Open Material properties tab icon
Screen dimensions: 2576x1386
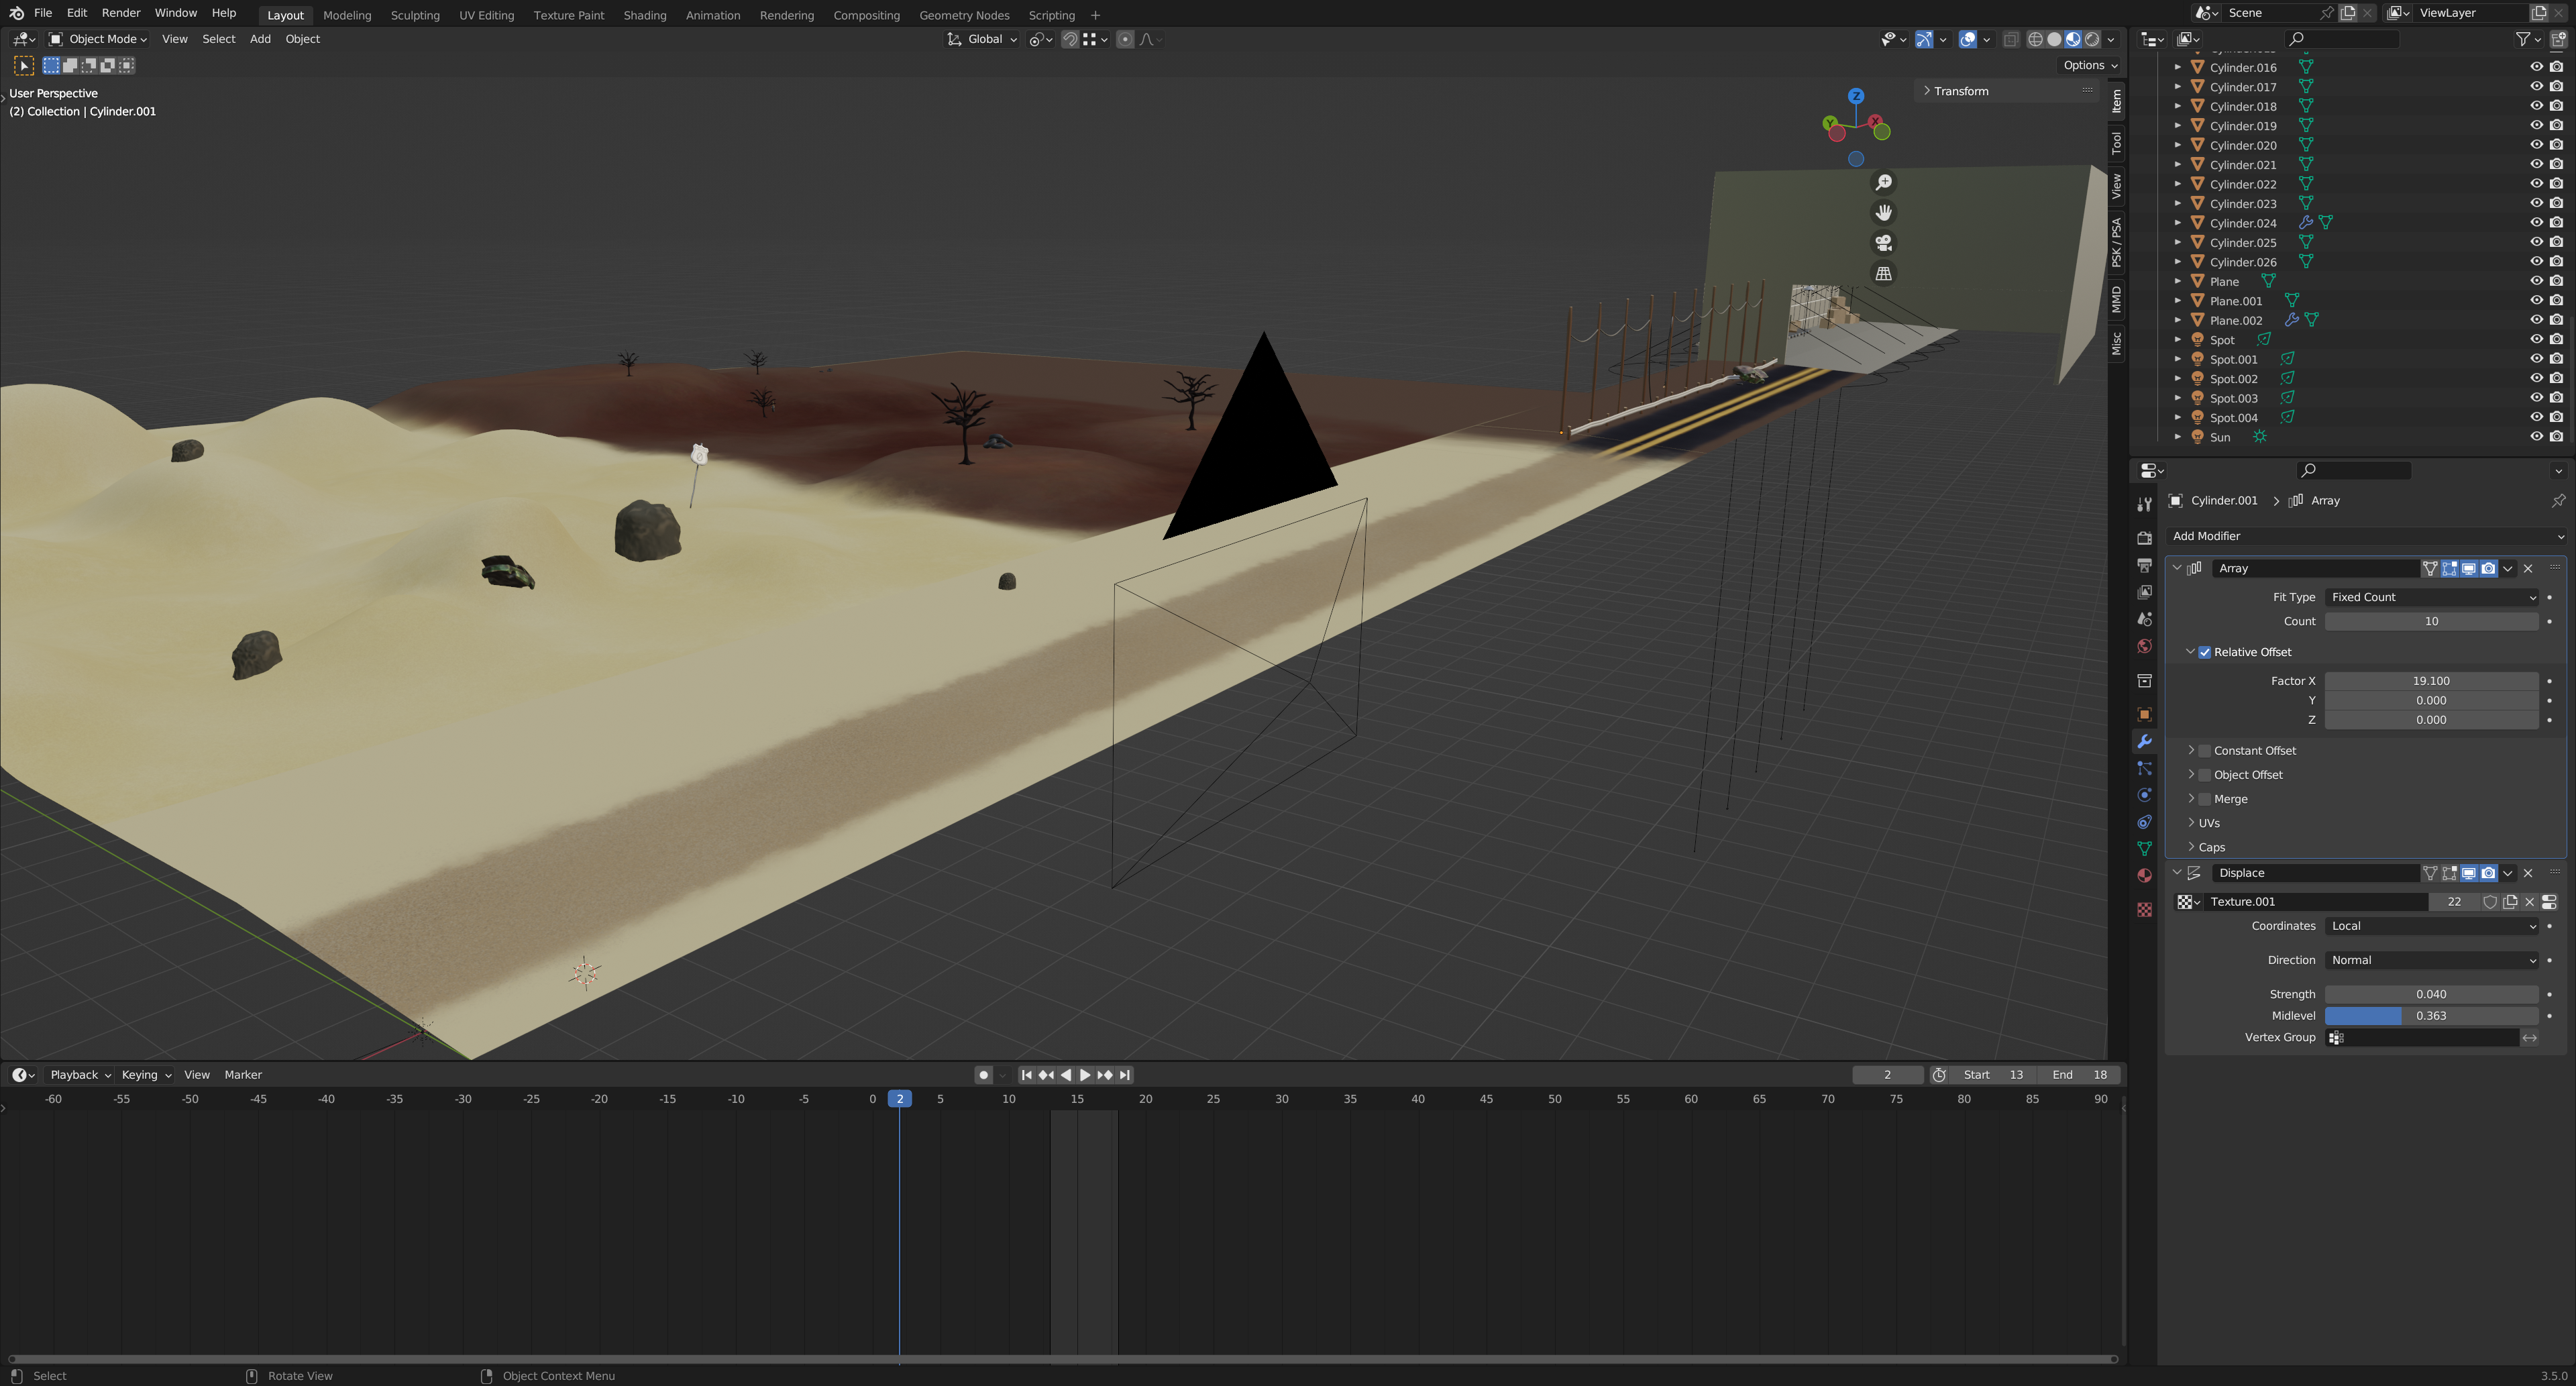(2144, 875)
